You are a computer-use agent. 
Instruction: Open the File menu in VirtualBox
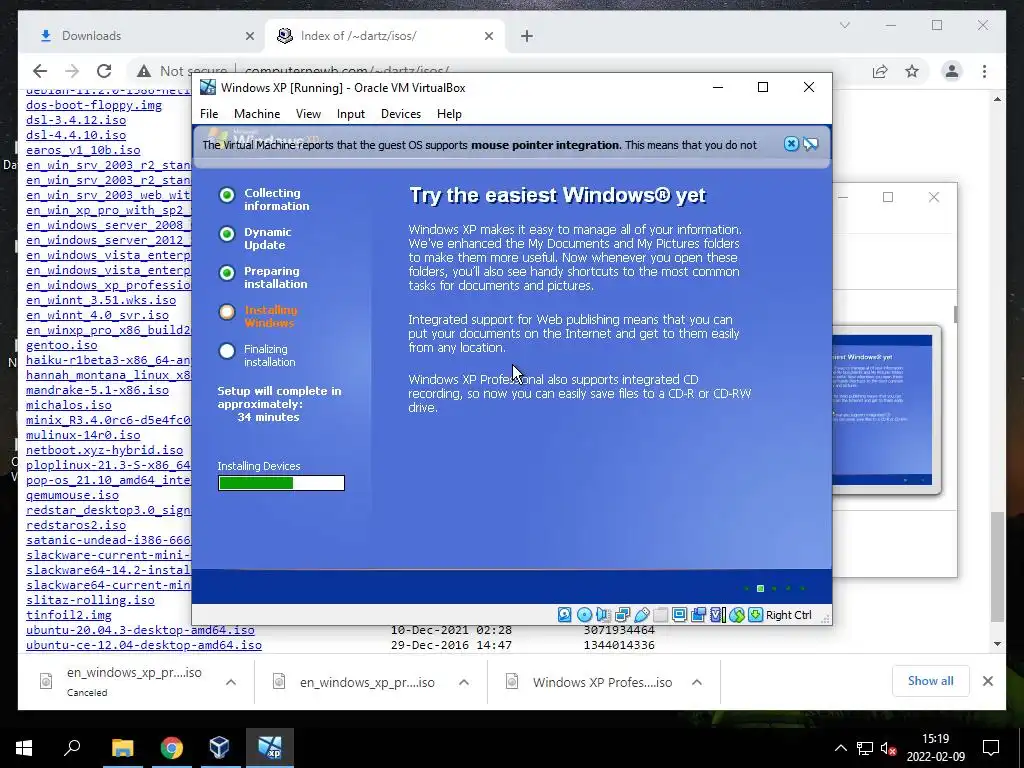coord(209,114)
